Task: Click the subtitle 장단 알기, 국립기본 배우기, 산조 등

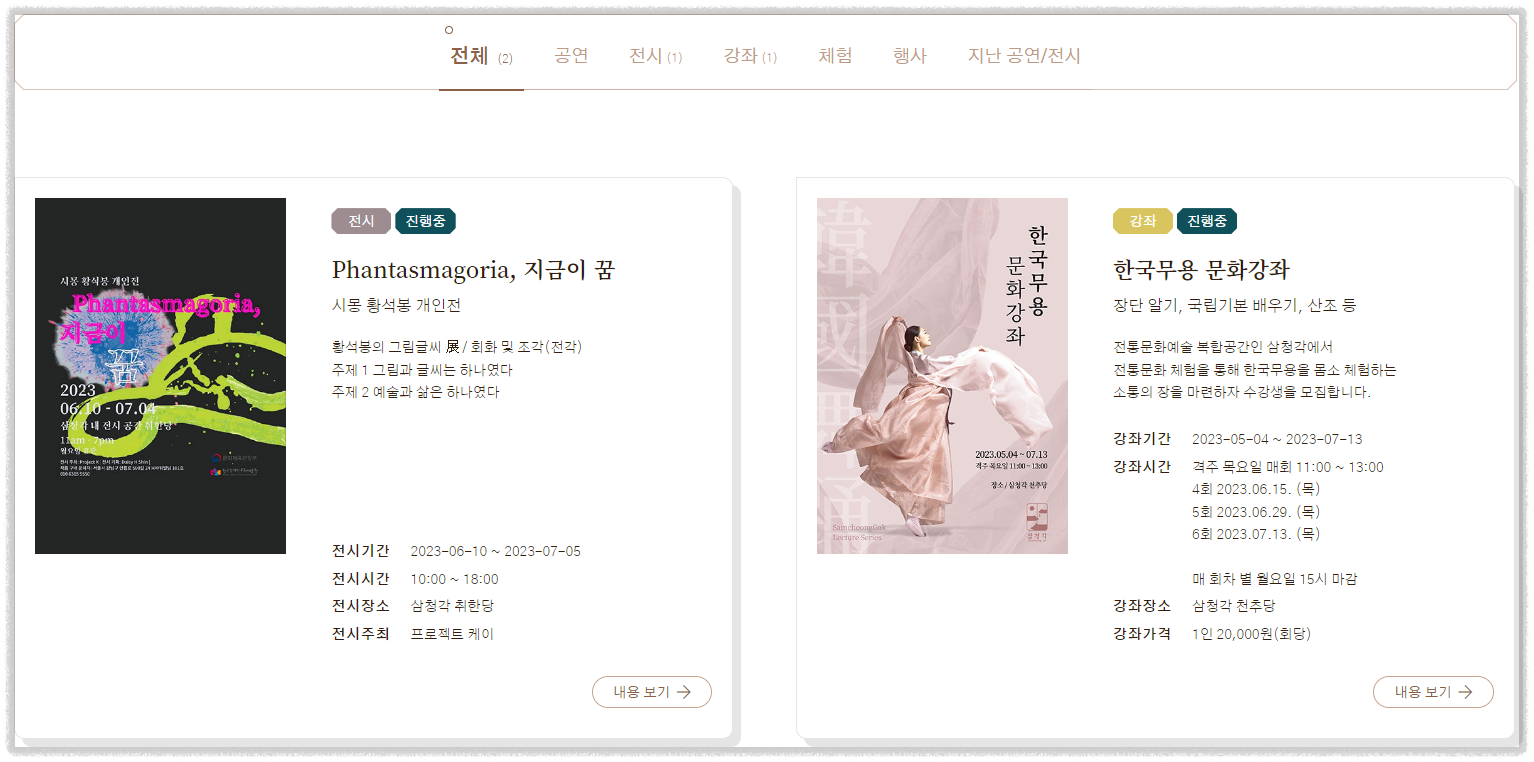Action: (1234, 305)
